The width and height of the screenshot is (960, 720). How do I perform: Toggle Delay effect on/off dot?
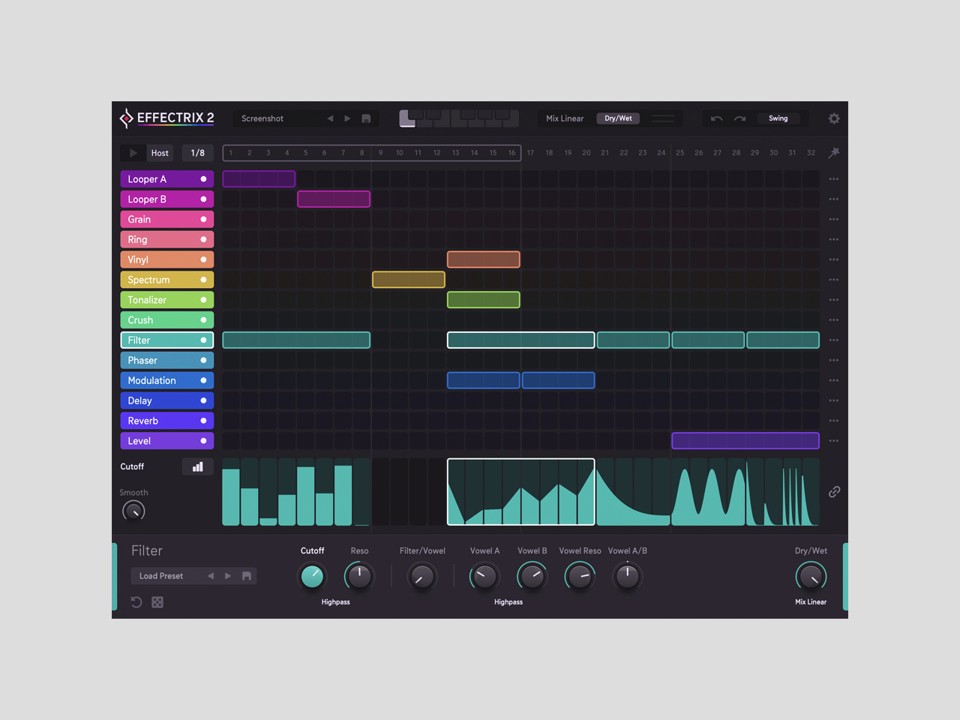[203, 400]
